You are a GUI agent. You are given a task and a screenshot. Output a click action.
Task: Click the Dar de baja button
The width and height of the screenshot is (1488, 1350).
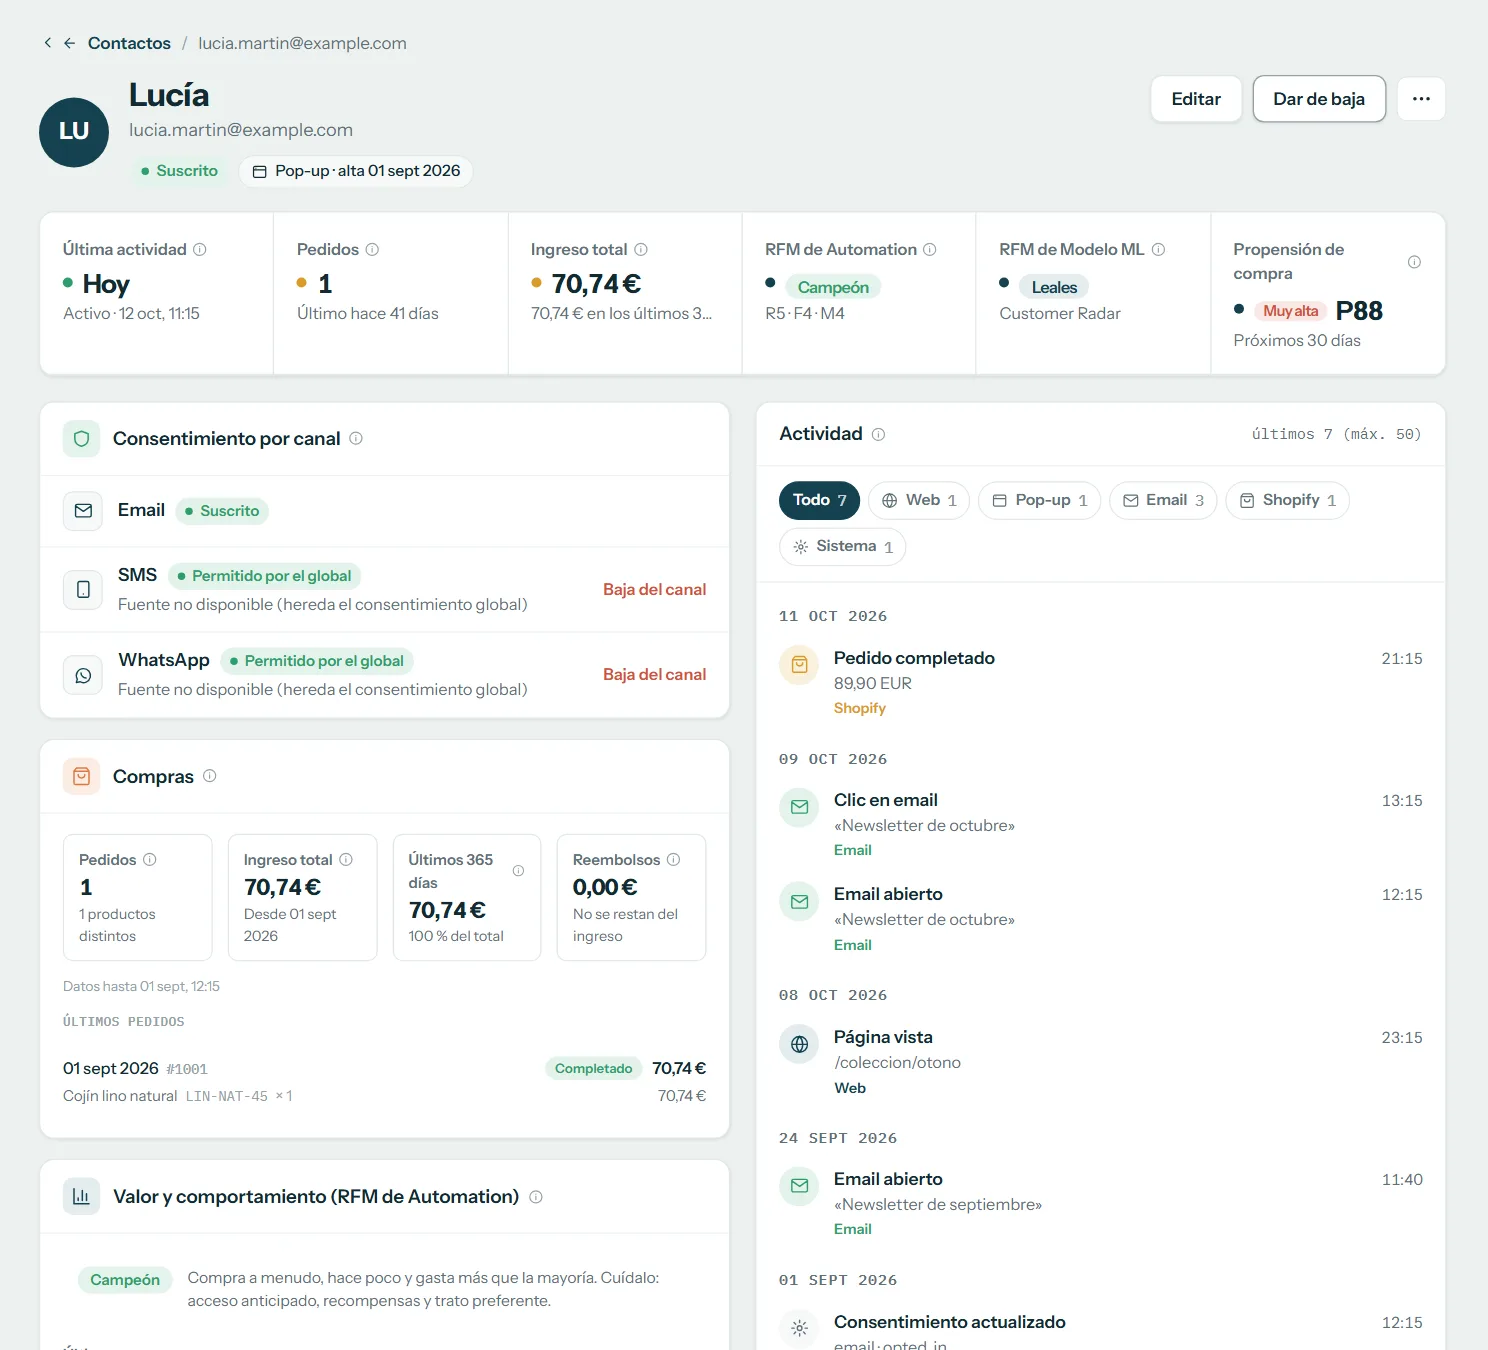(1319, 99)
